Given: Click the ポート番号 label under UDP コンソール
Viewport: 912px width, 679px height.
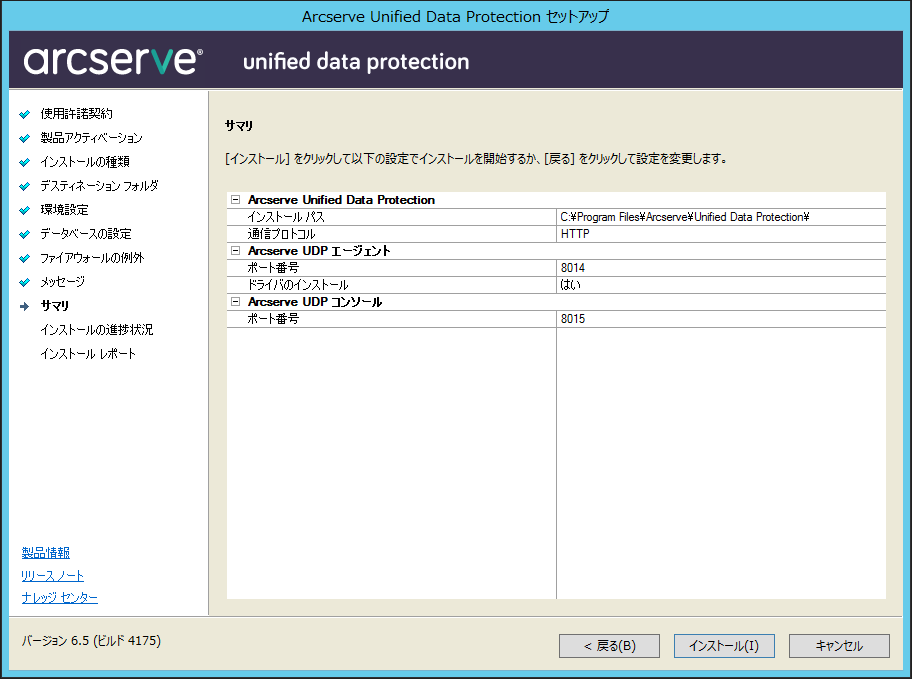Looking at the screenshot, I should click(x=273, y=319).
